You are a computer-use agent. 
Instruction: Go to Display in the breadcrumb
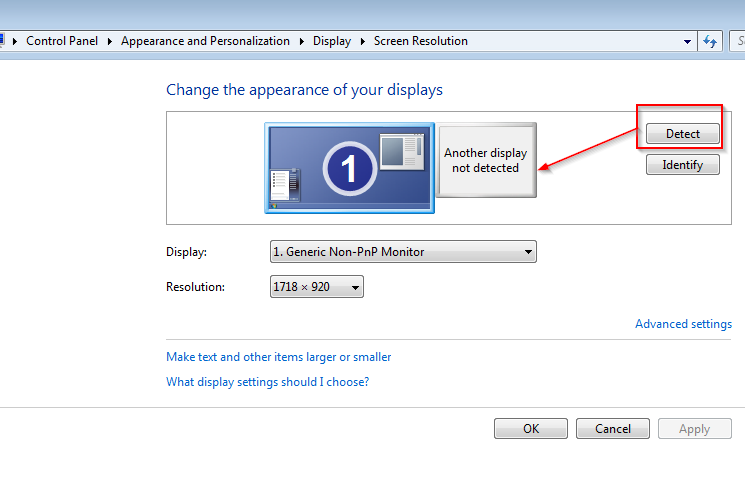point(331,42)
